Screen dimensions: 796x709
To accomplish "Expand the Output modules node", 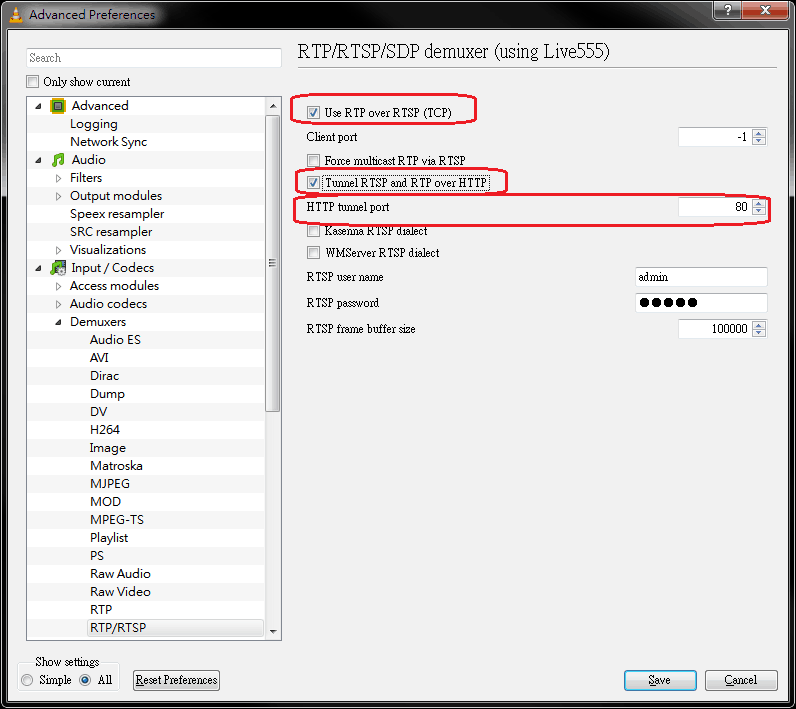I will tap(58, 196).
